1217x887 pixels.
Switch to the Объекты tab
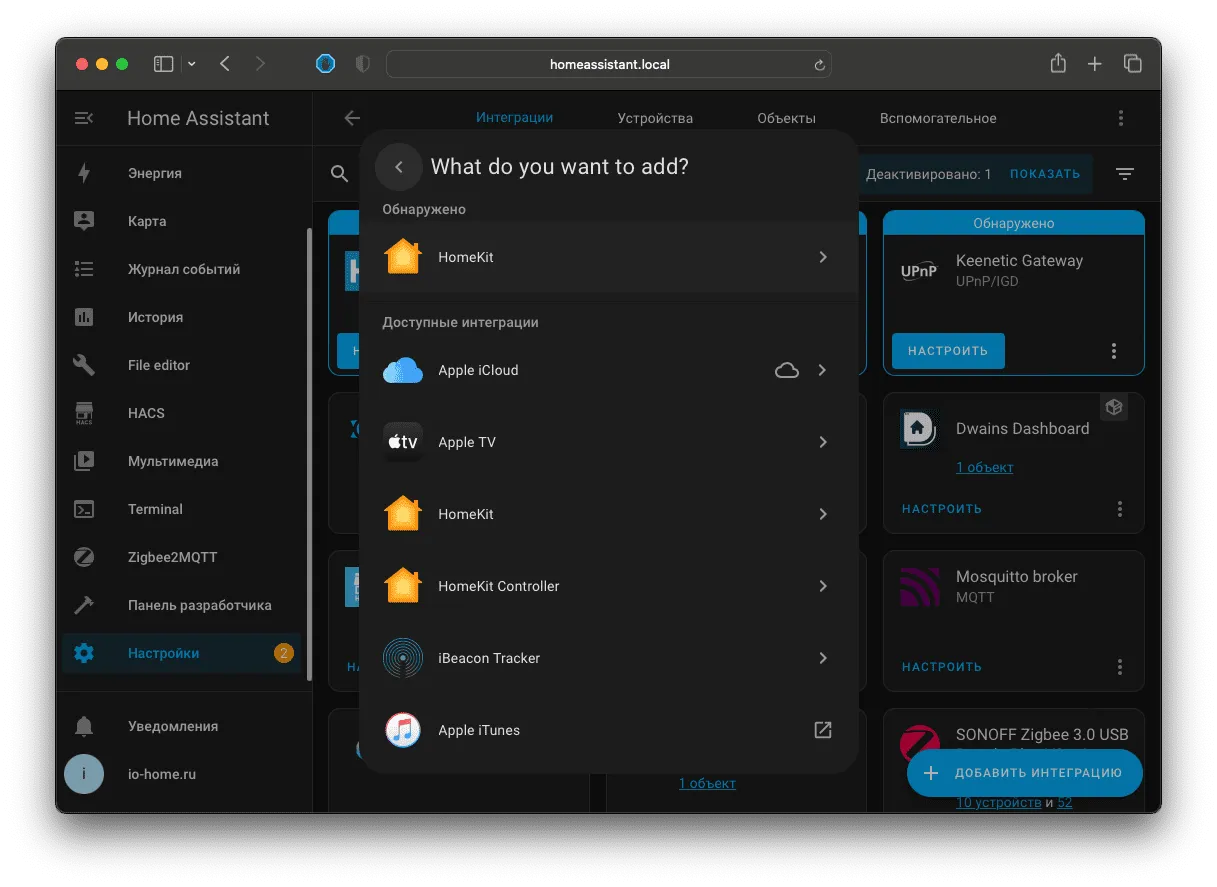[786, 118]
